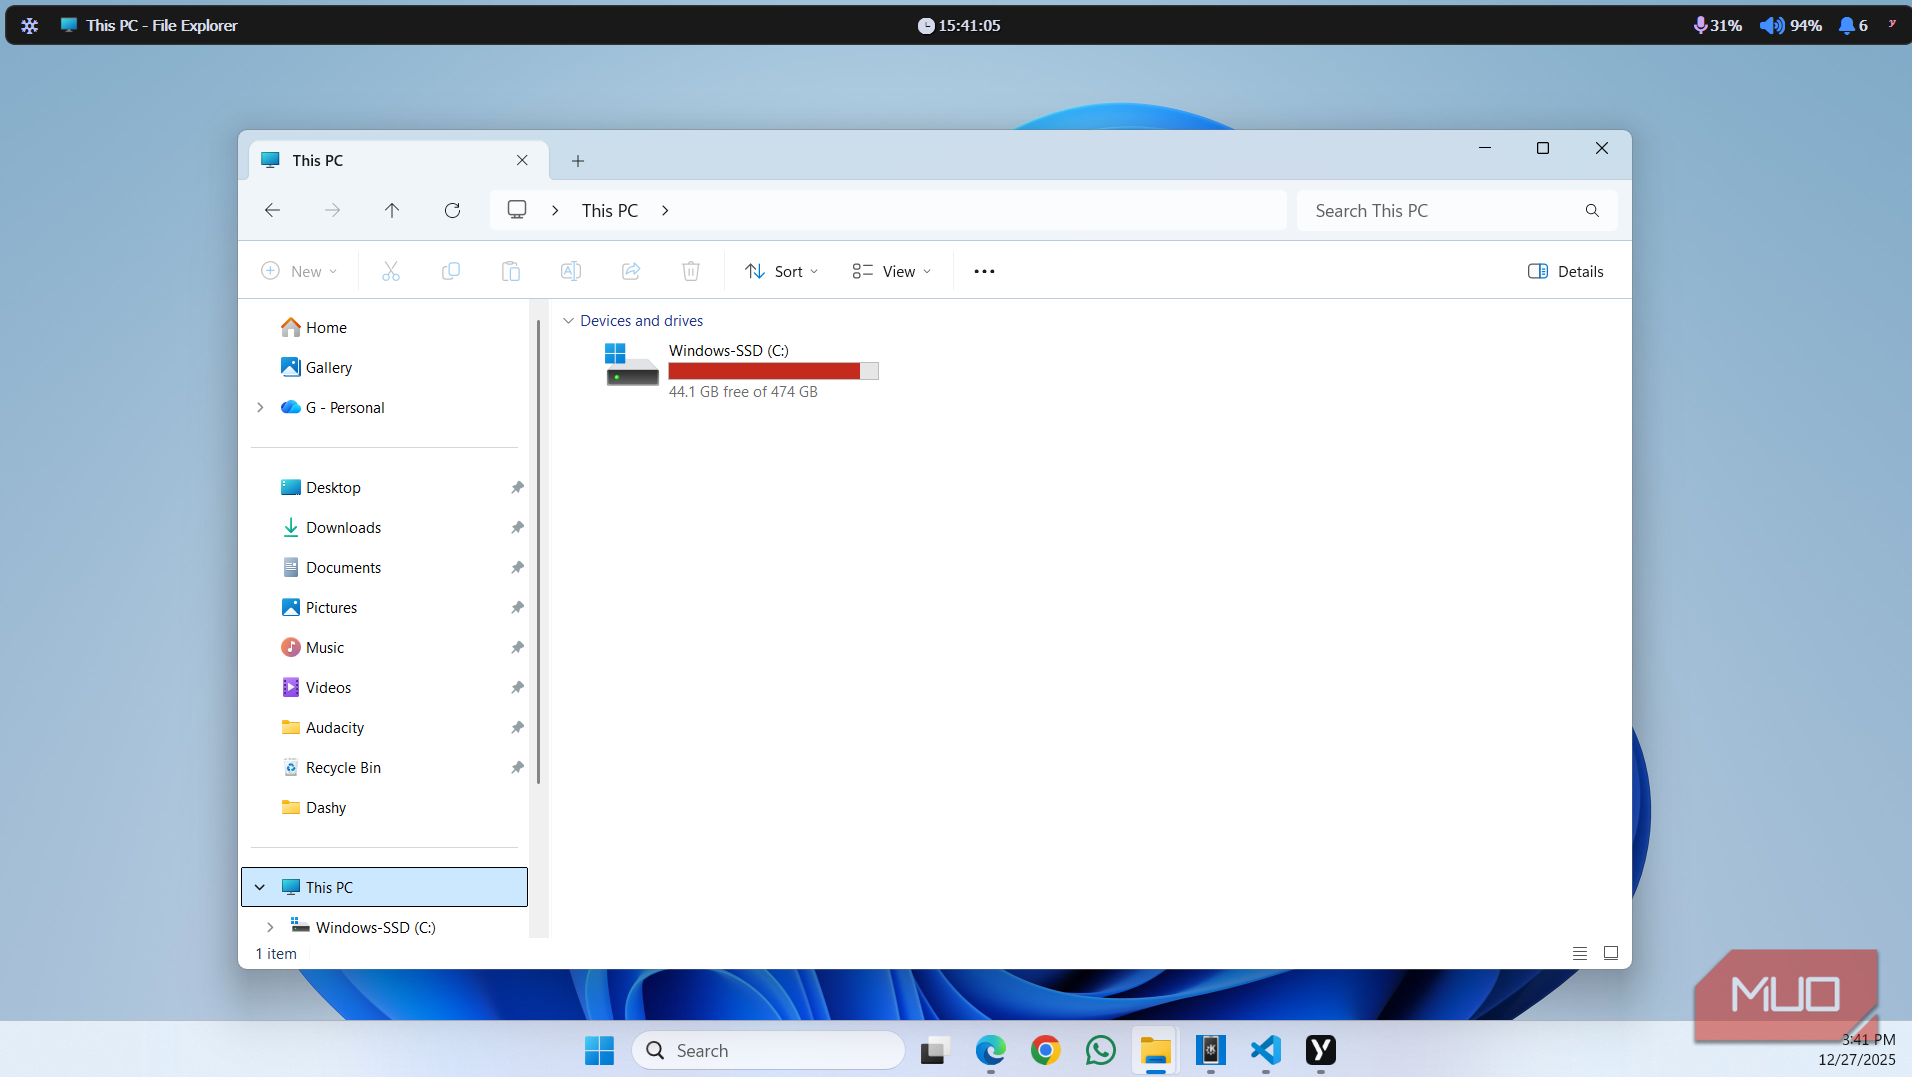Open the See more ellipsis menu
This screenshot has width=1912, height=1077.
(984, 271)
